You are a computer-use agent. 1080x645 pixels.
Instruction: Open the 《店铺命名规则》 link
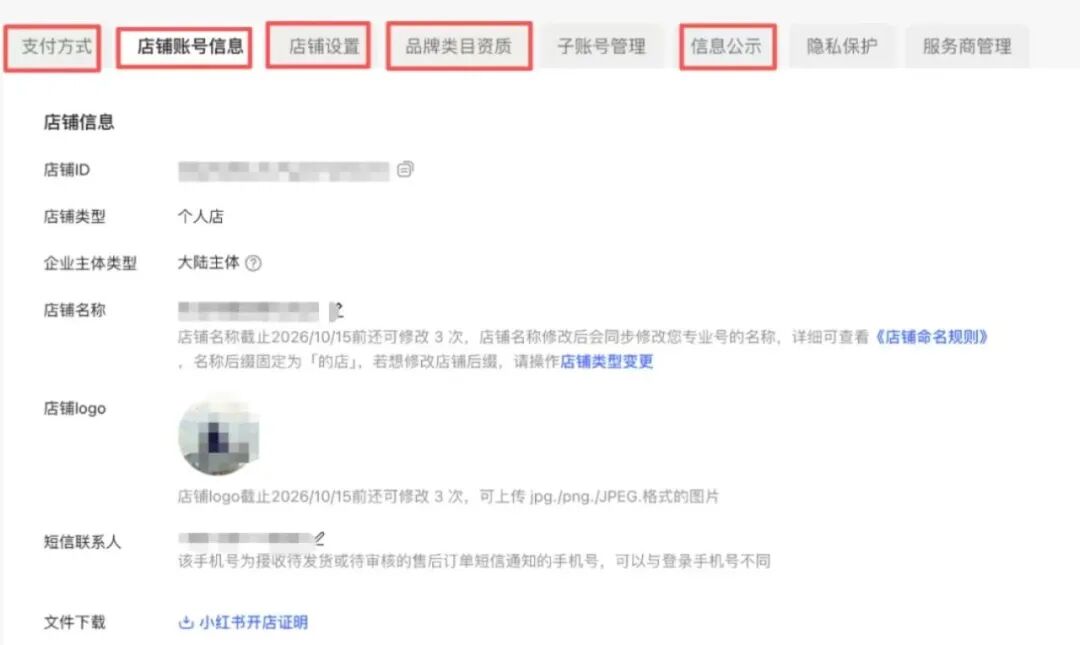point(931,337)
